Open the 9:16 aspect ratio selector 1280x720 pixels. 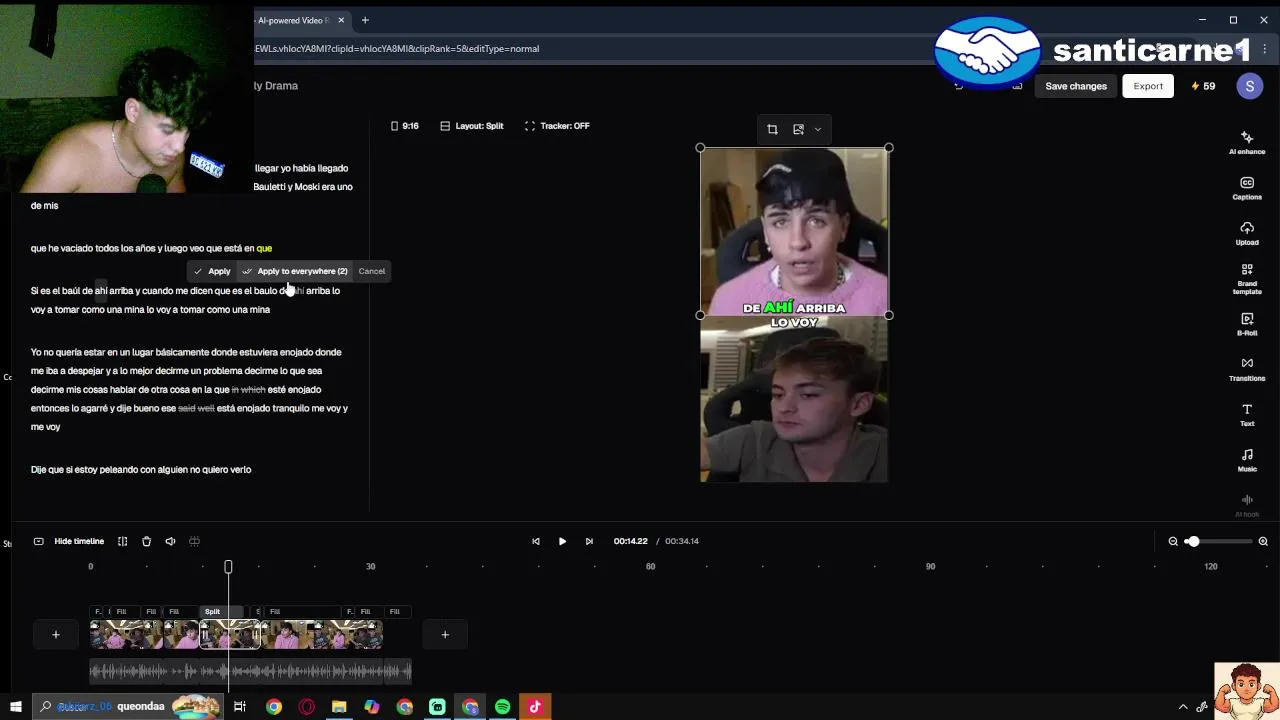pyautogui.click(x=404, y=126)
